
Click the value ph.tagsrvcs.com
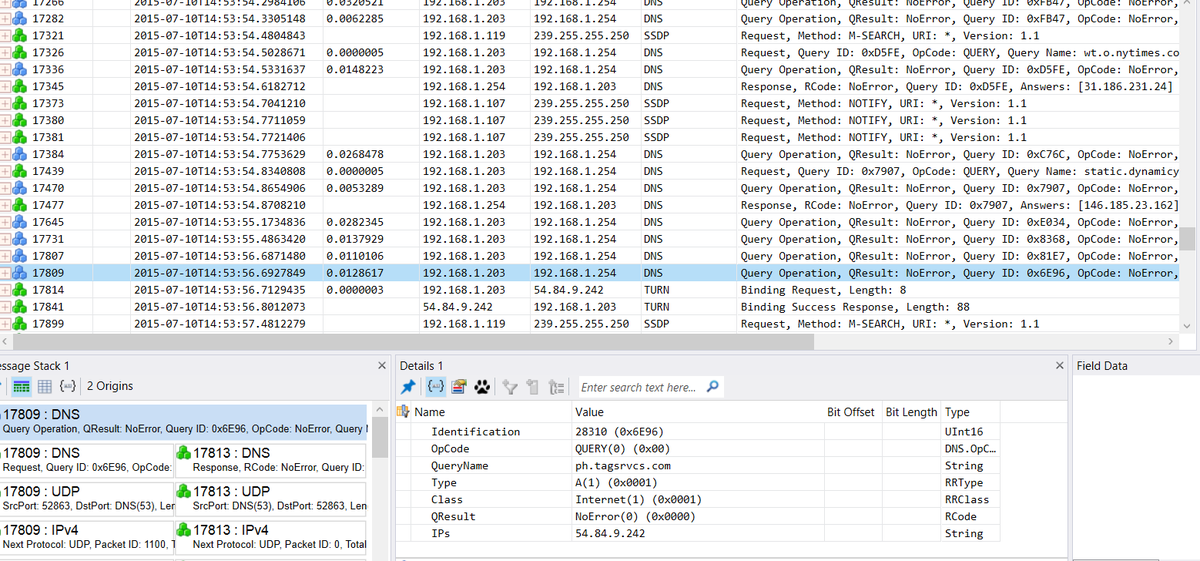[623, 466]
